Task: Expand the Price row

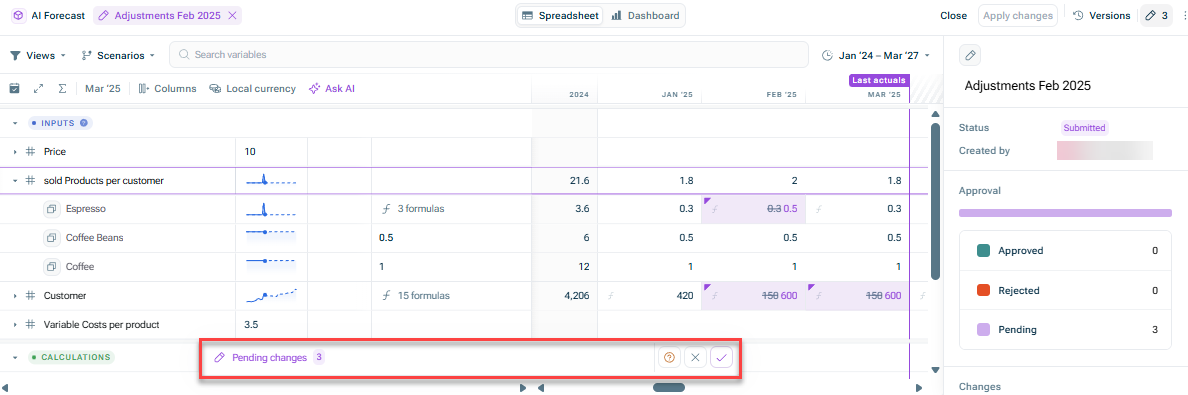Action: coord(14,152)
